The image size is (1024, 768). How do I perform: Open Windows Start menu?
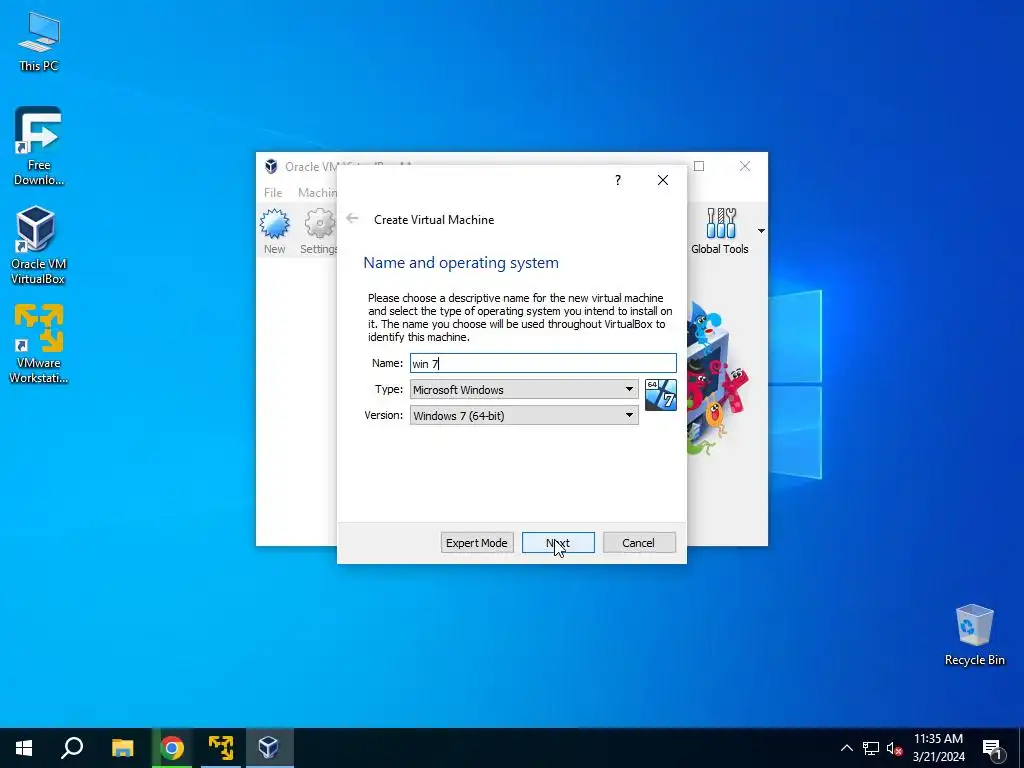point(24,748)
